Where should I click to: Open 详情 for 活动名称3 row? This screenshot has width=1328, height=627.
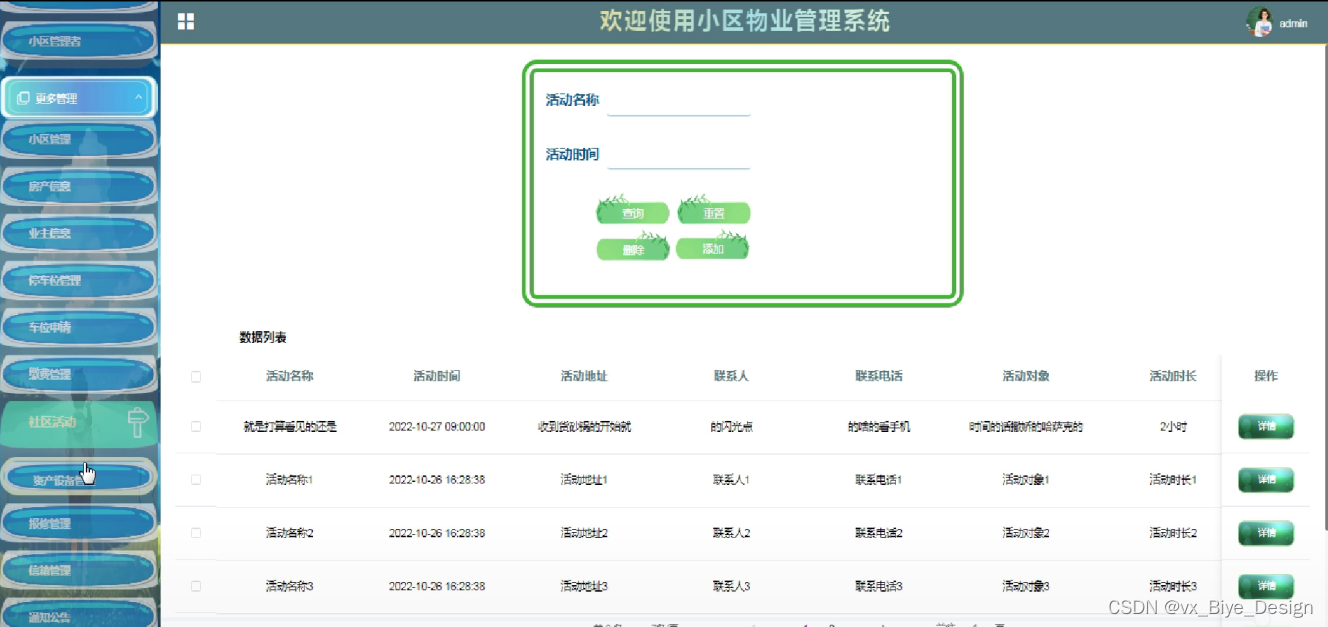[1266, 586]
